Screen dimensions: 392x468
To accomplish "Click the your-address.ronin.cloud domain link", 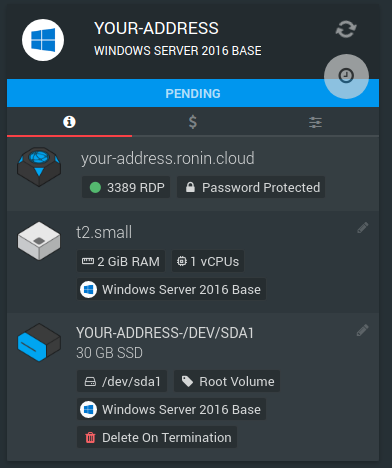I will 168,158.
